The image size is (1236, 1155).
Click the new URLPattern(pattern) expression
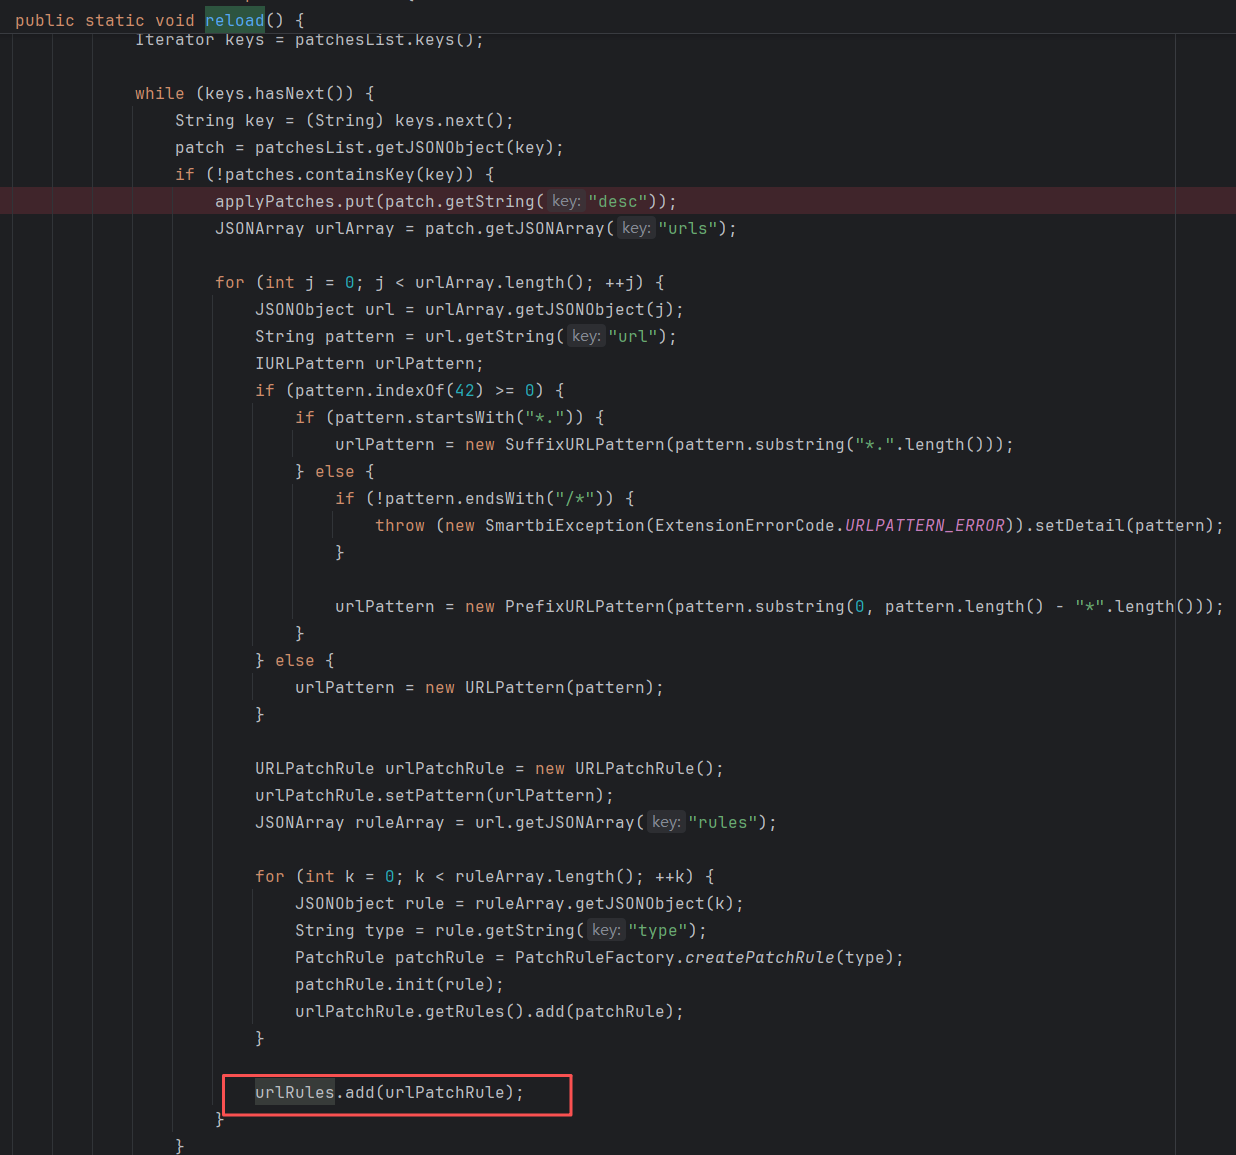pos(543,687)
